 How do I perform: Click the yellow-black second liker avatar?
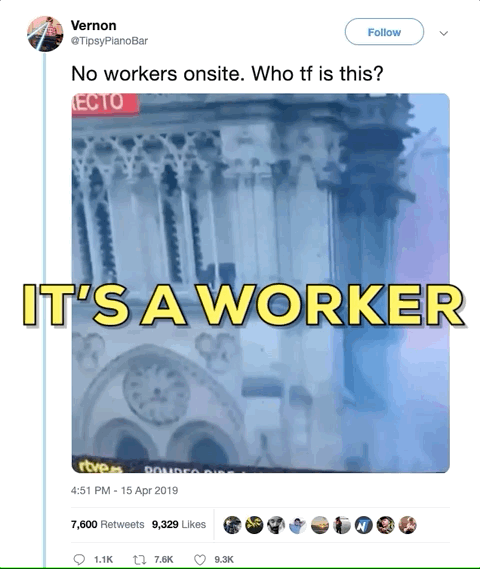(254, 525)
